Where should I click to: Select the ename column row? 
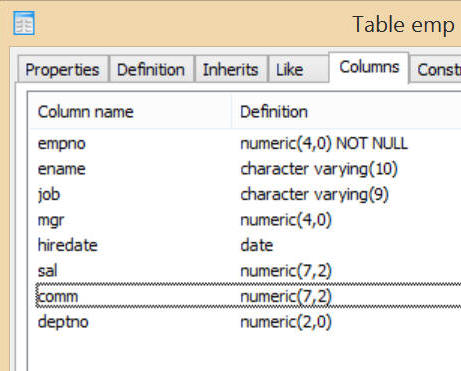(x=245, y=169)
